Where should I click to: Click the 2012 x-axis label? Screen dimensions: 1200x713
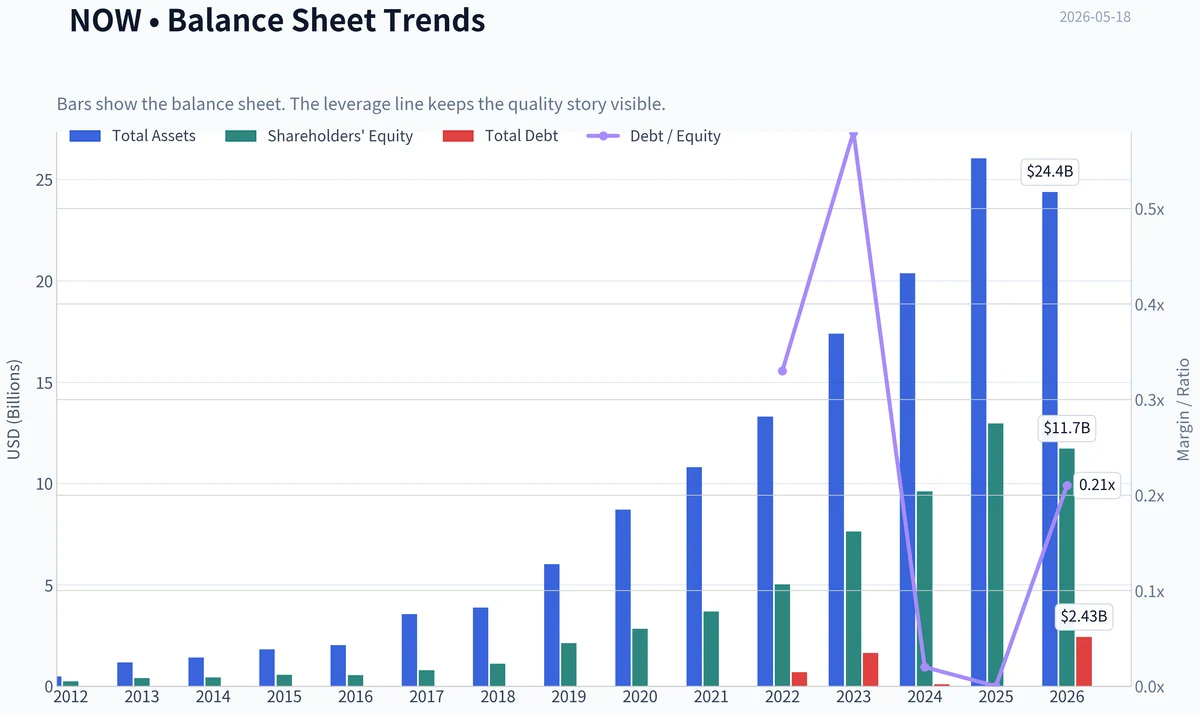point(70,696)
